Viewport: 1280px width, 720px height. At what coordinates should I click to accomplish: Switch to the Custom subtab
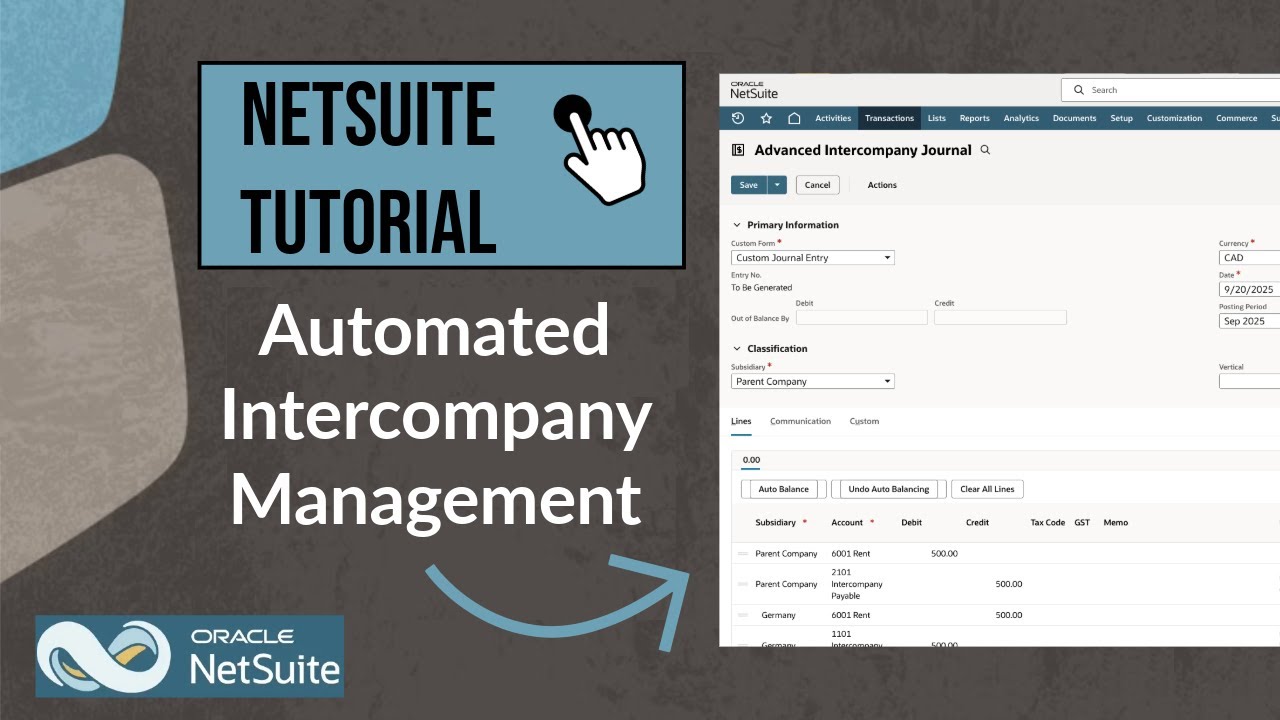[x=864, y=421]
